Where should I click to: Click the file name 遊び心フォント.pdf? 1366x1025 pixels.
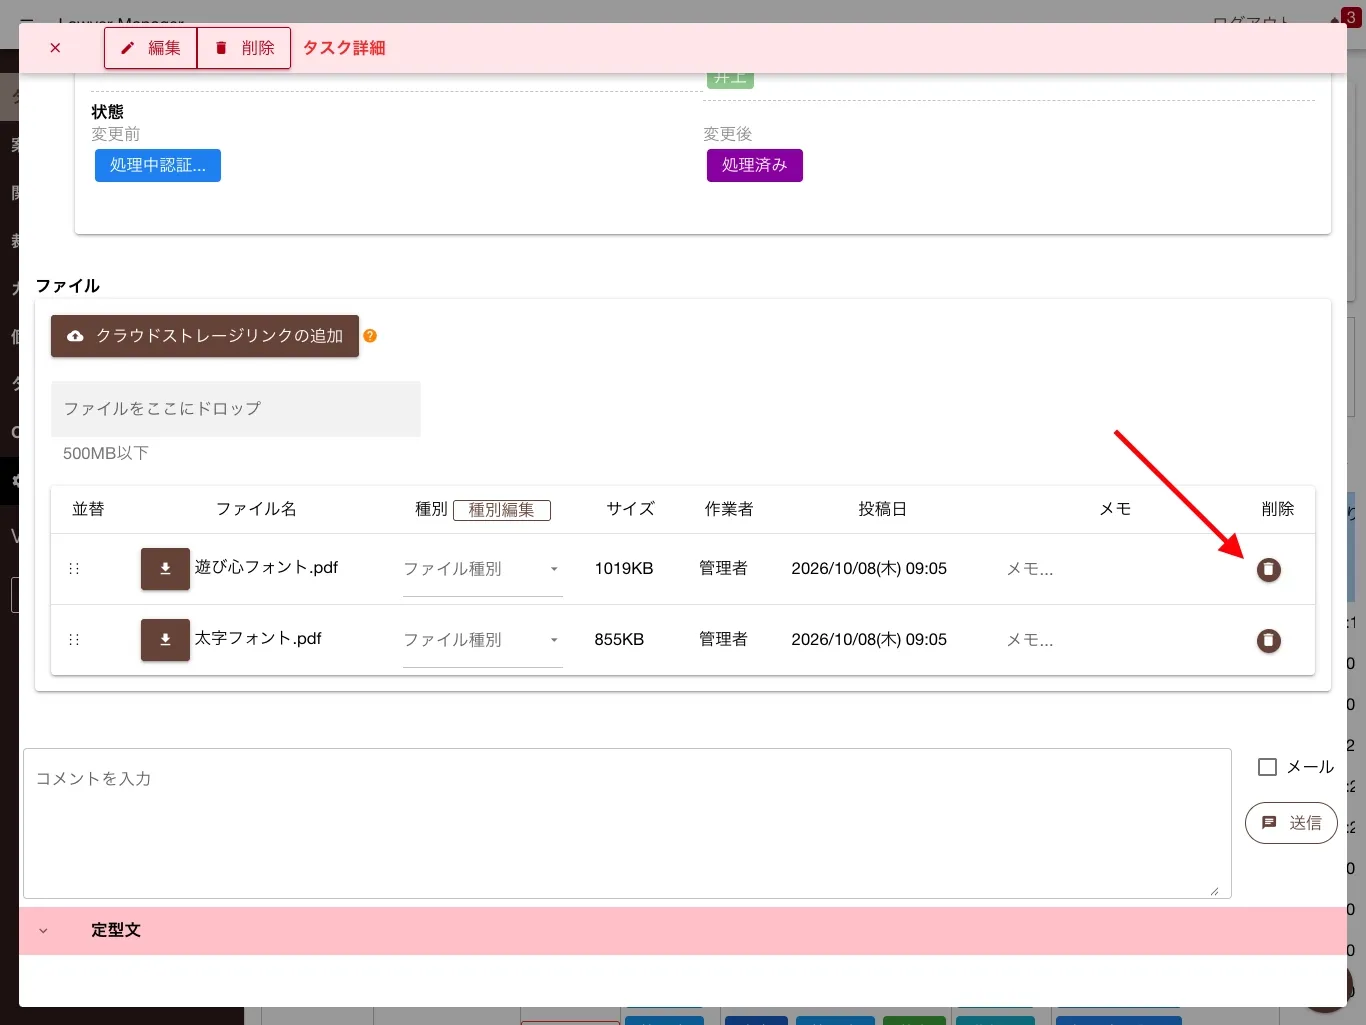click(x=266, y=567)
